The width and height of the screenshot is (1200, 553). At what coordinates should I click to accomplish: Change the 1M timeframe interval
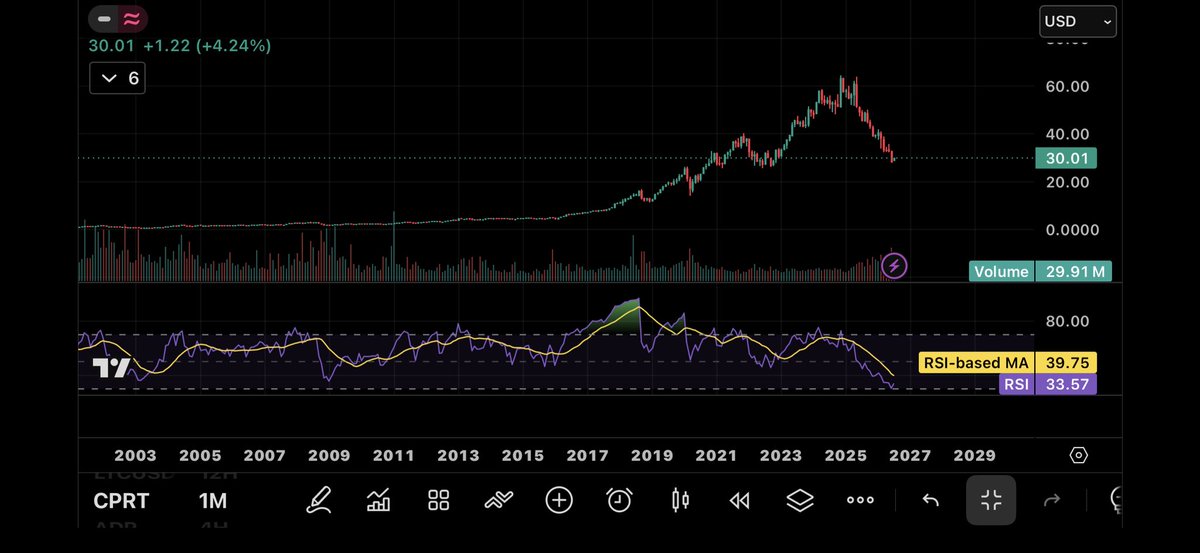point(213,501)
